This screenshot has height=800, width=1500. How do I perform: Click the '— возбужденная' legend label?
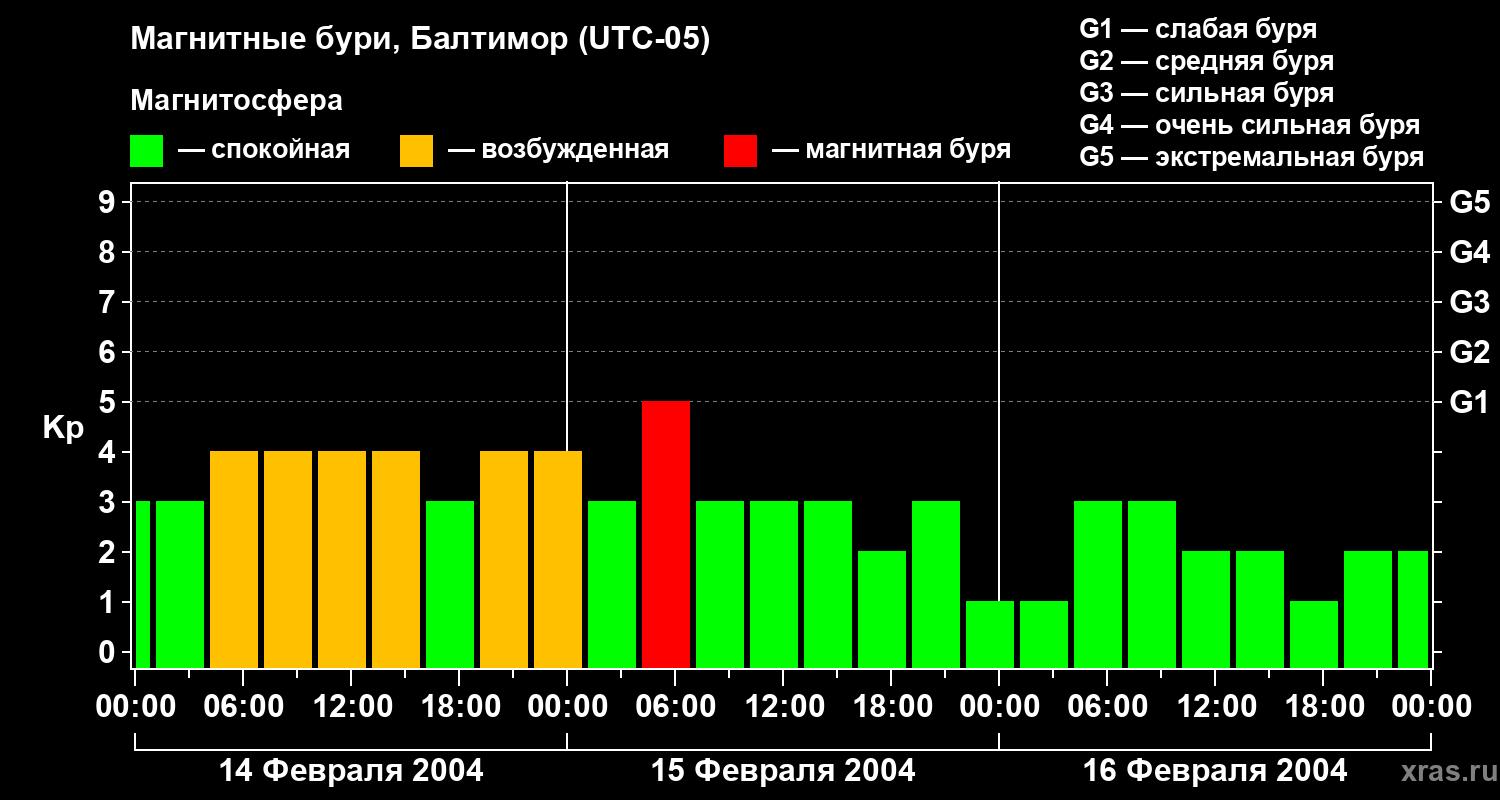pyautogui.click(x=558, y=151)
